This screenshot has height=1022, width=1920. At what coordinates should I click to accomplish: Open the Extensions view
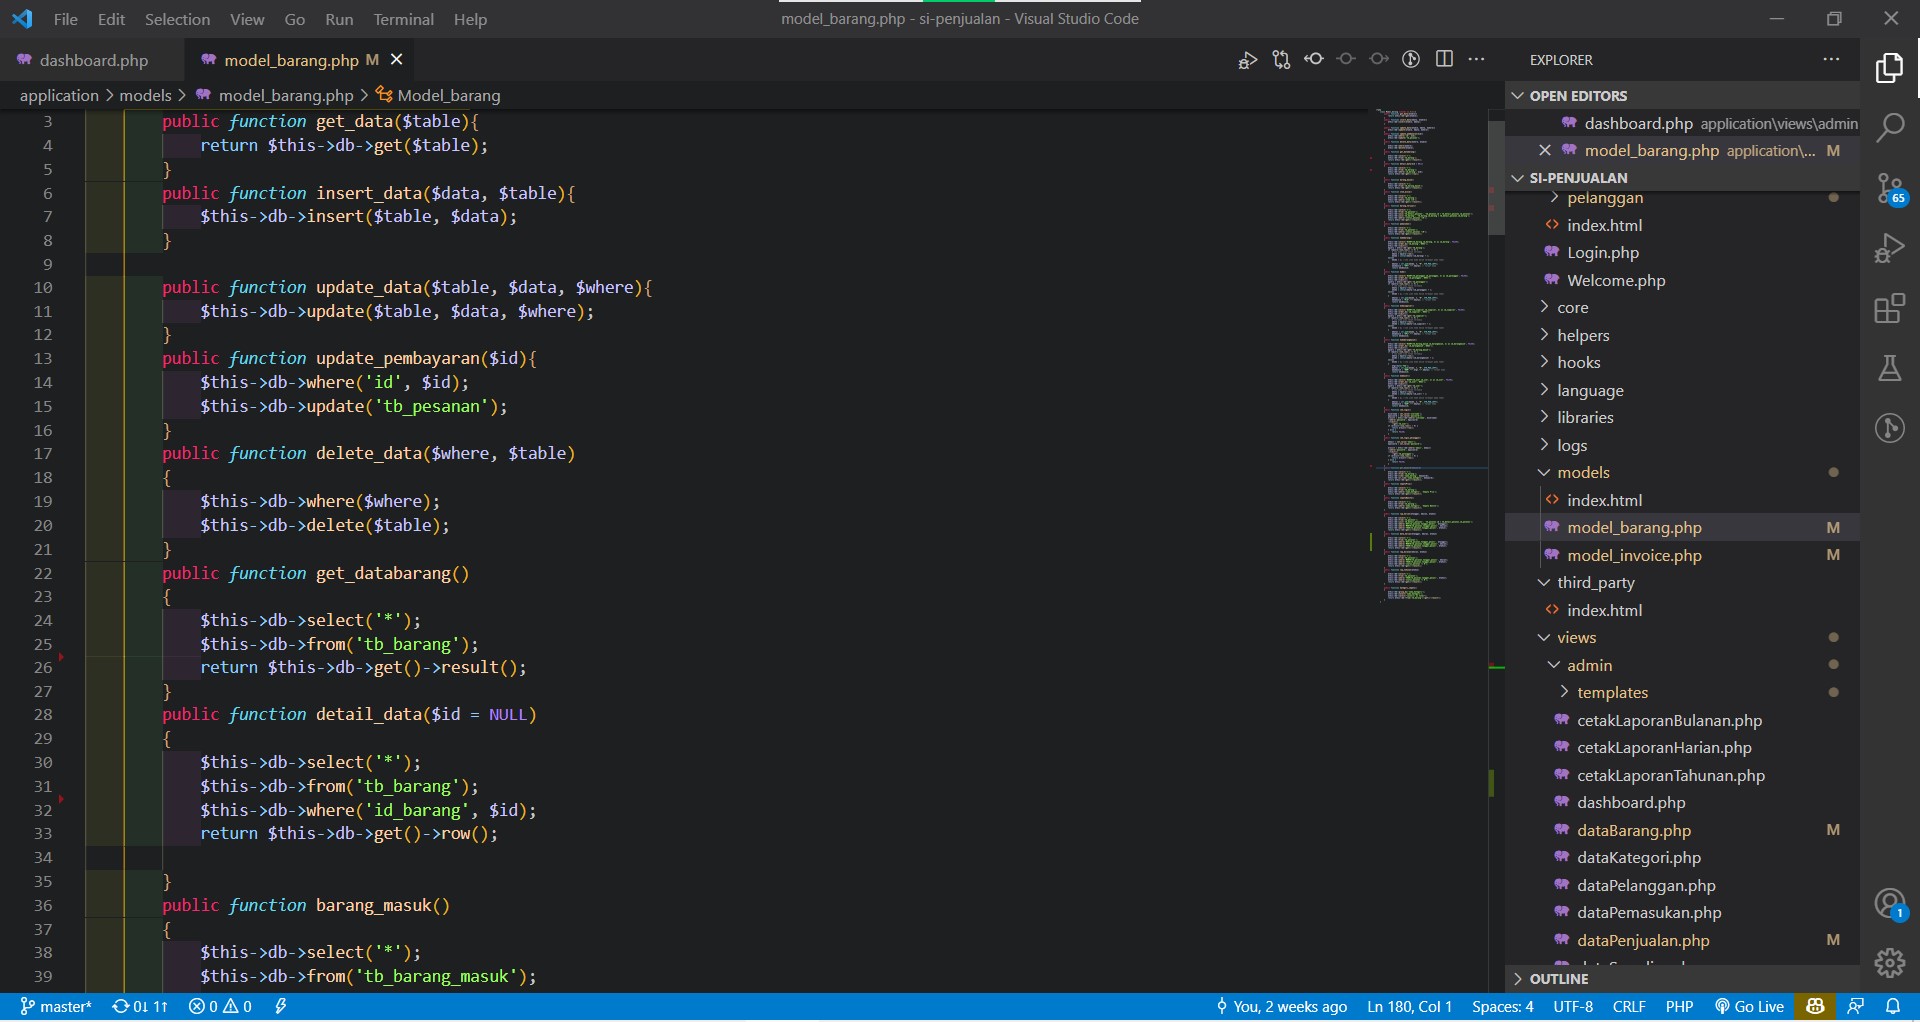1889,308
